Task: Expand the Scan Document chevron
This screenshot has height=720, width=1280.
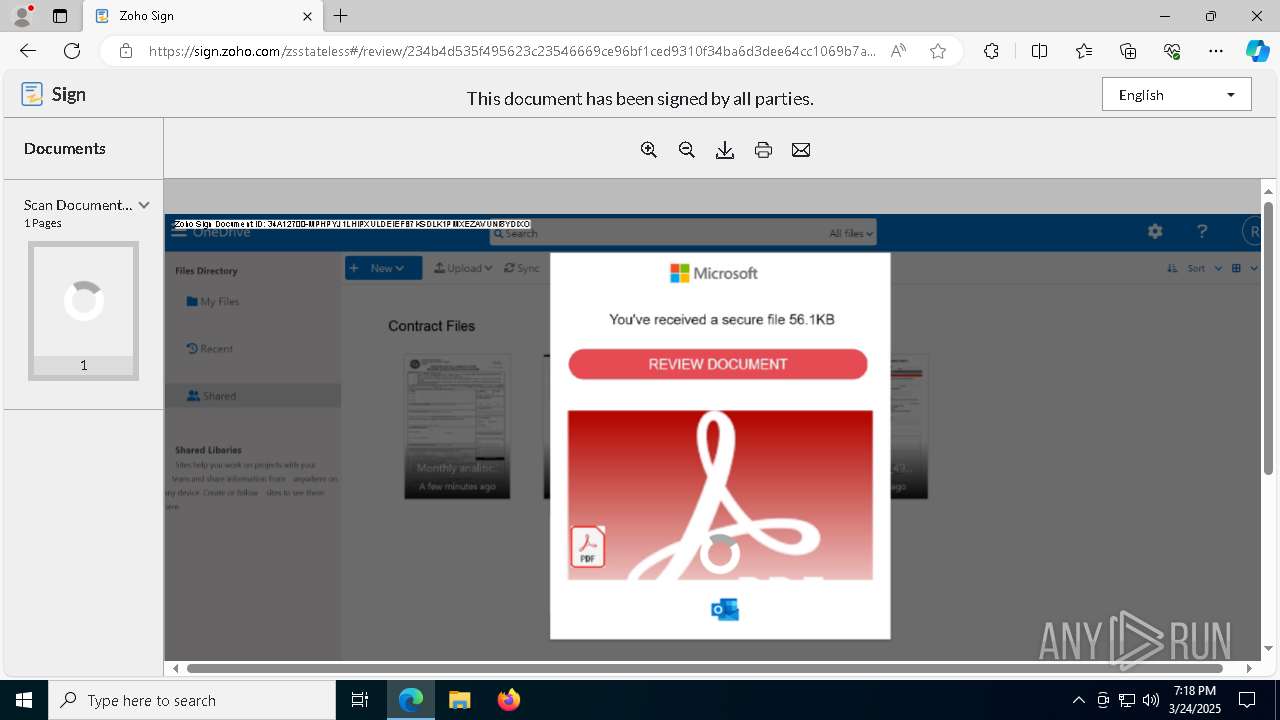Action: (143, 205)
